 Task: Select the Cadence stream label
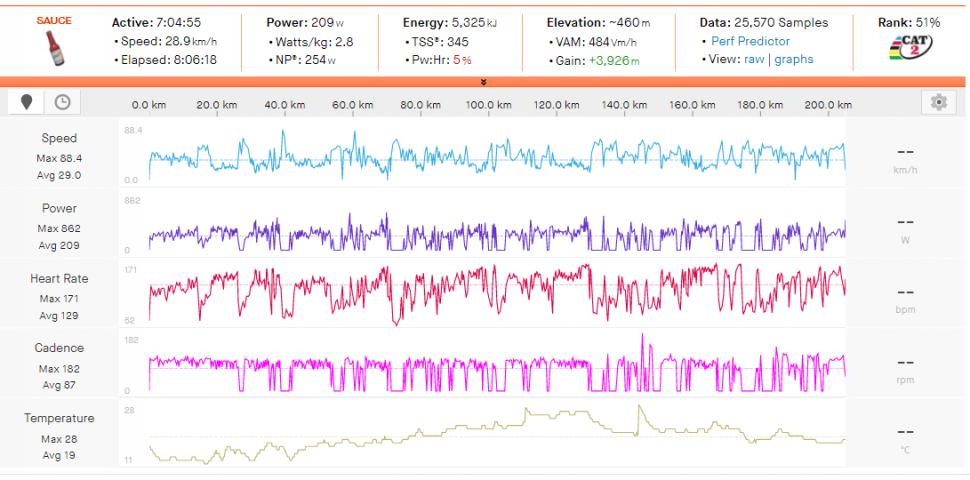59,348
